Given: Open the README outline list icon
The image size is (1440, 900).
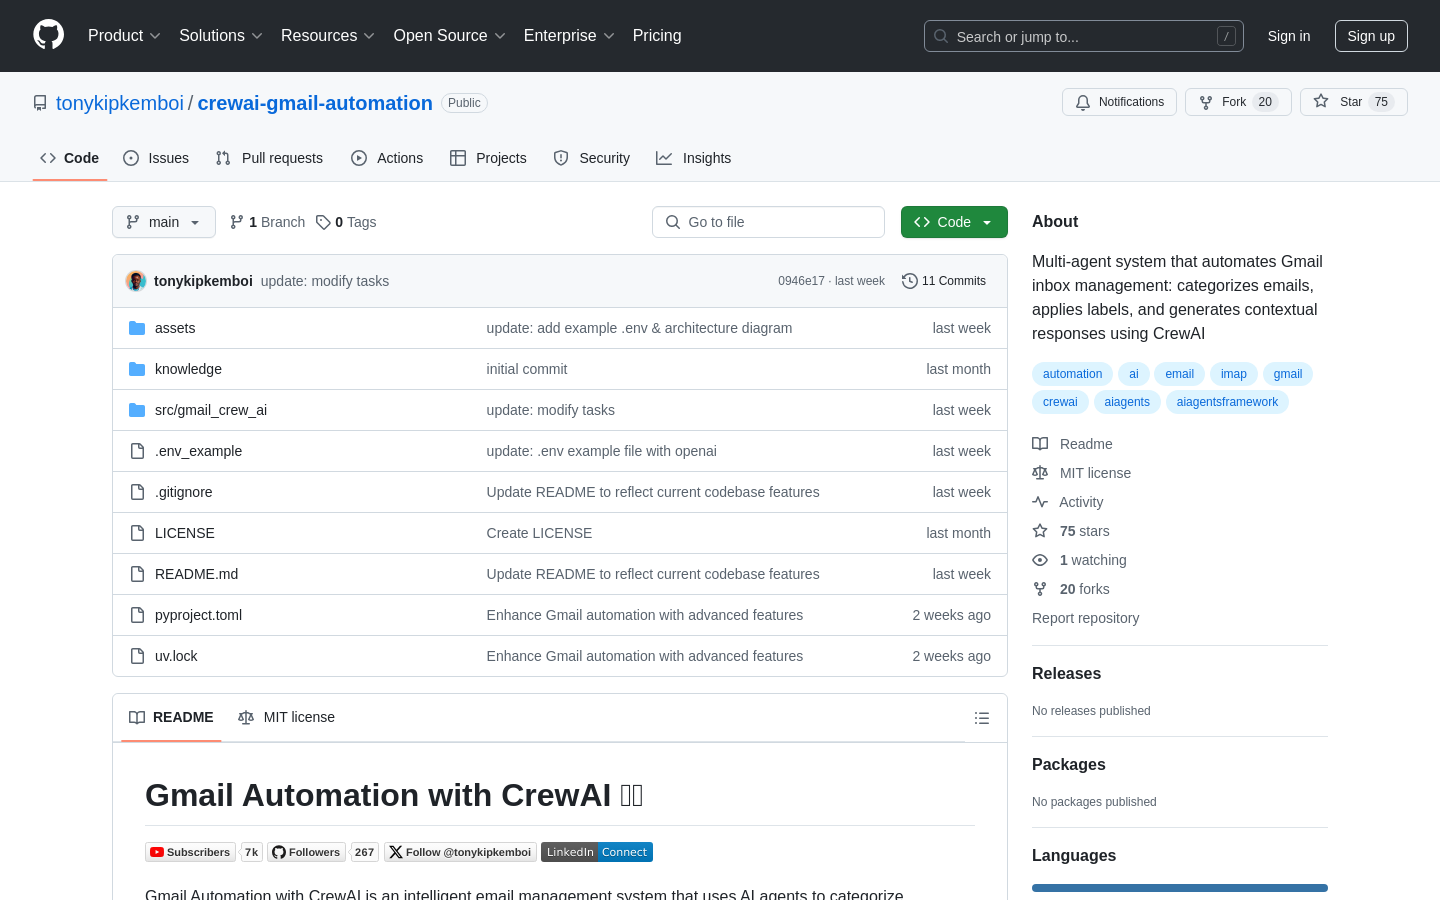Looking at the screenshot, I should pyautogui.click(x=982, y=718).
